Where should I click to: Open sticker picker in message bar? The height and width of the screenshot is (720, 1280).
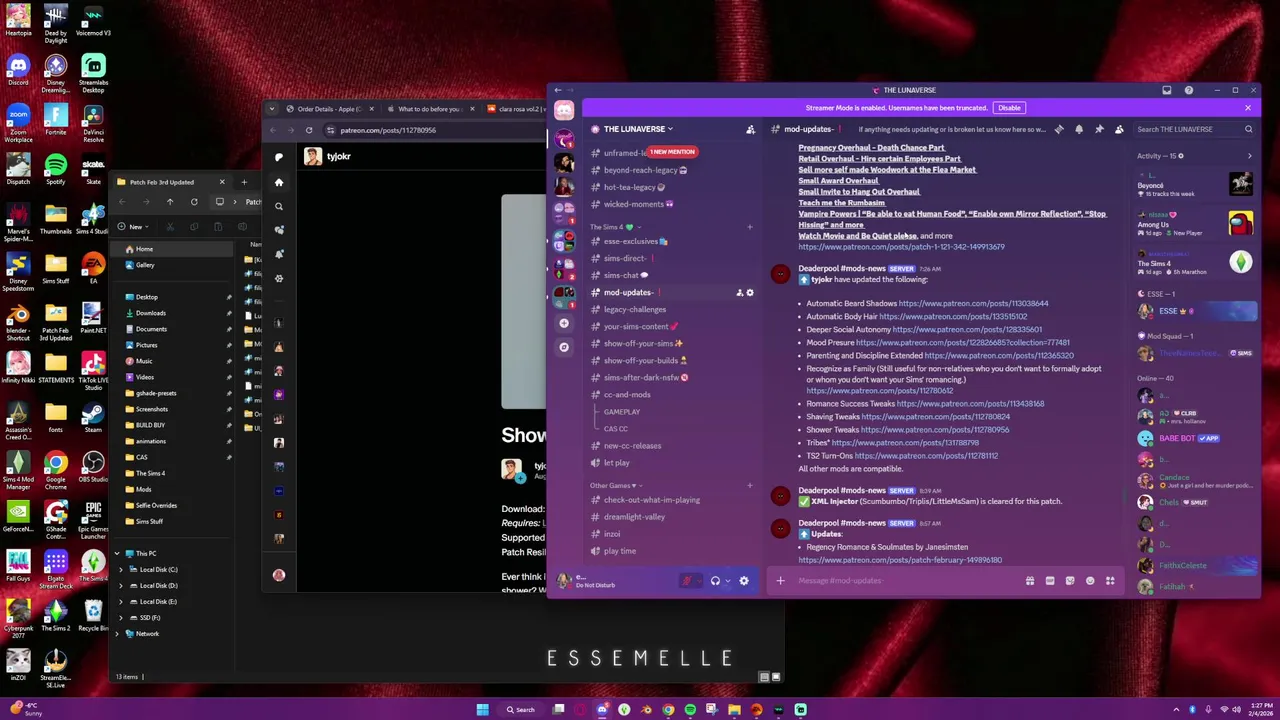1070,581
